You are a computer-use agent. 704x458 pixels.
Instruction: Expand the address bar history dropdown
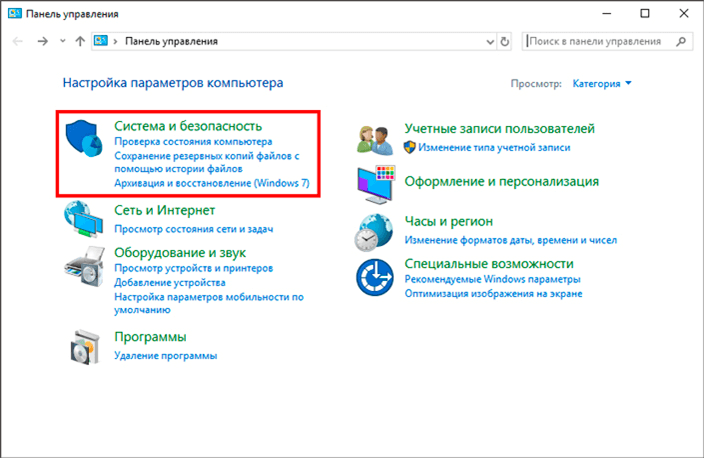click(490, 42)
